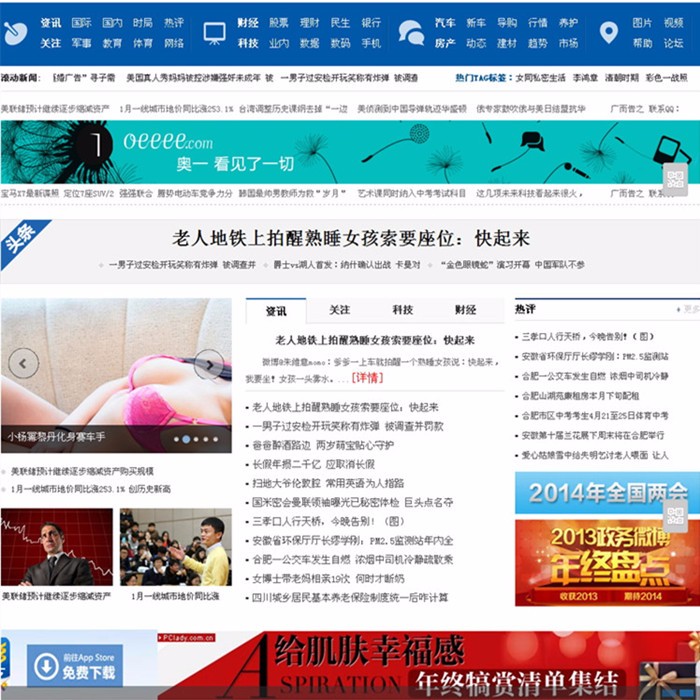Open the 2013政务微博年终盘点 banner
Viewport: 700px width, 700px height.
(x=607, y=563)
